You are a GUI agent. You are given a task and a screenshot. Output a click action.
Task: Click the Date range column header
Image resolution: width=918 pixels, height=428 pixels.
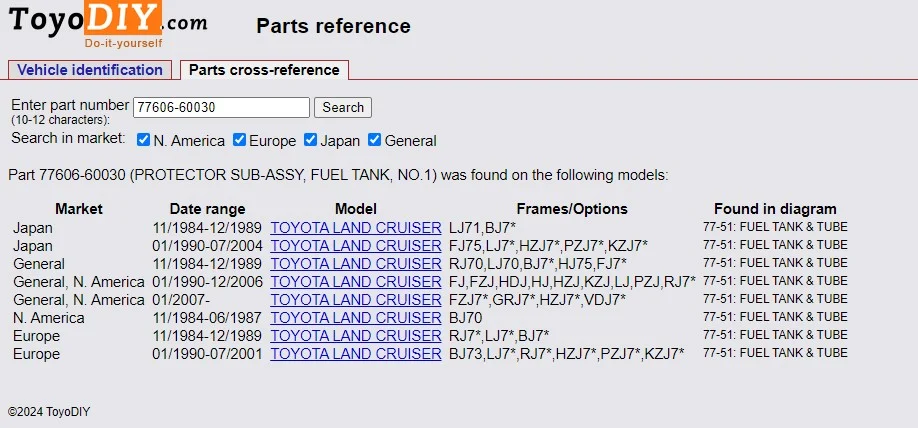[207, 209]
